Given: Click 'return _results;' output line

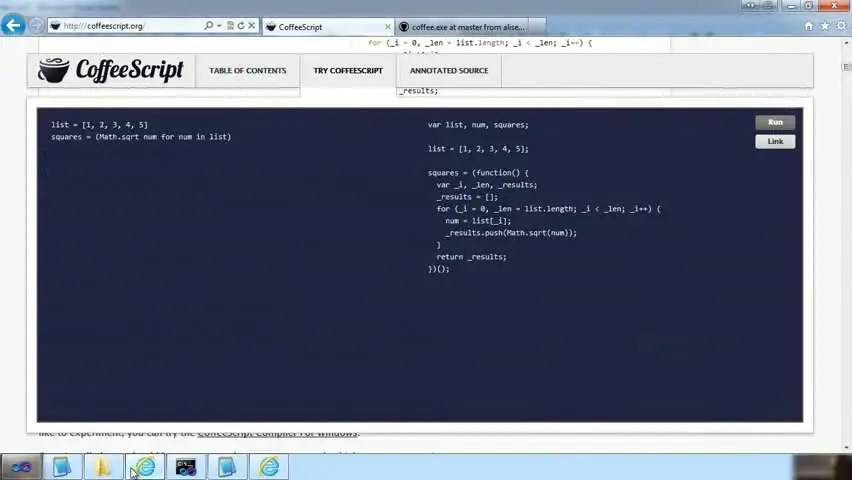Looking at the screenshot, I should tap(471, 257).
